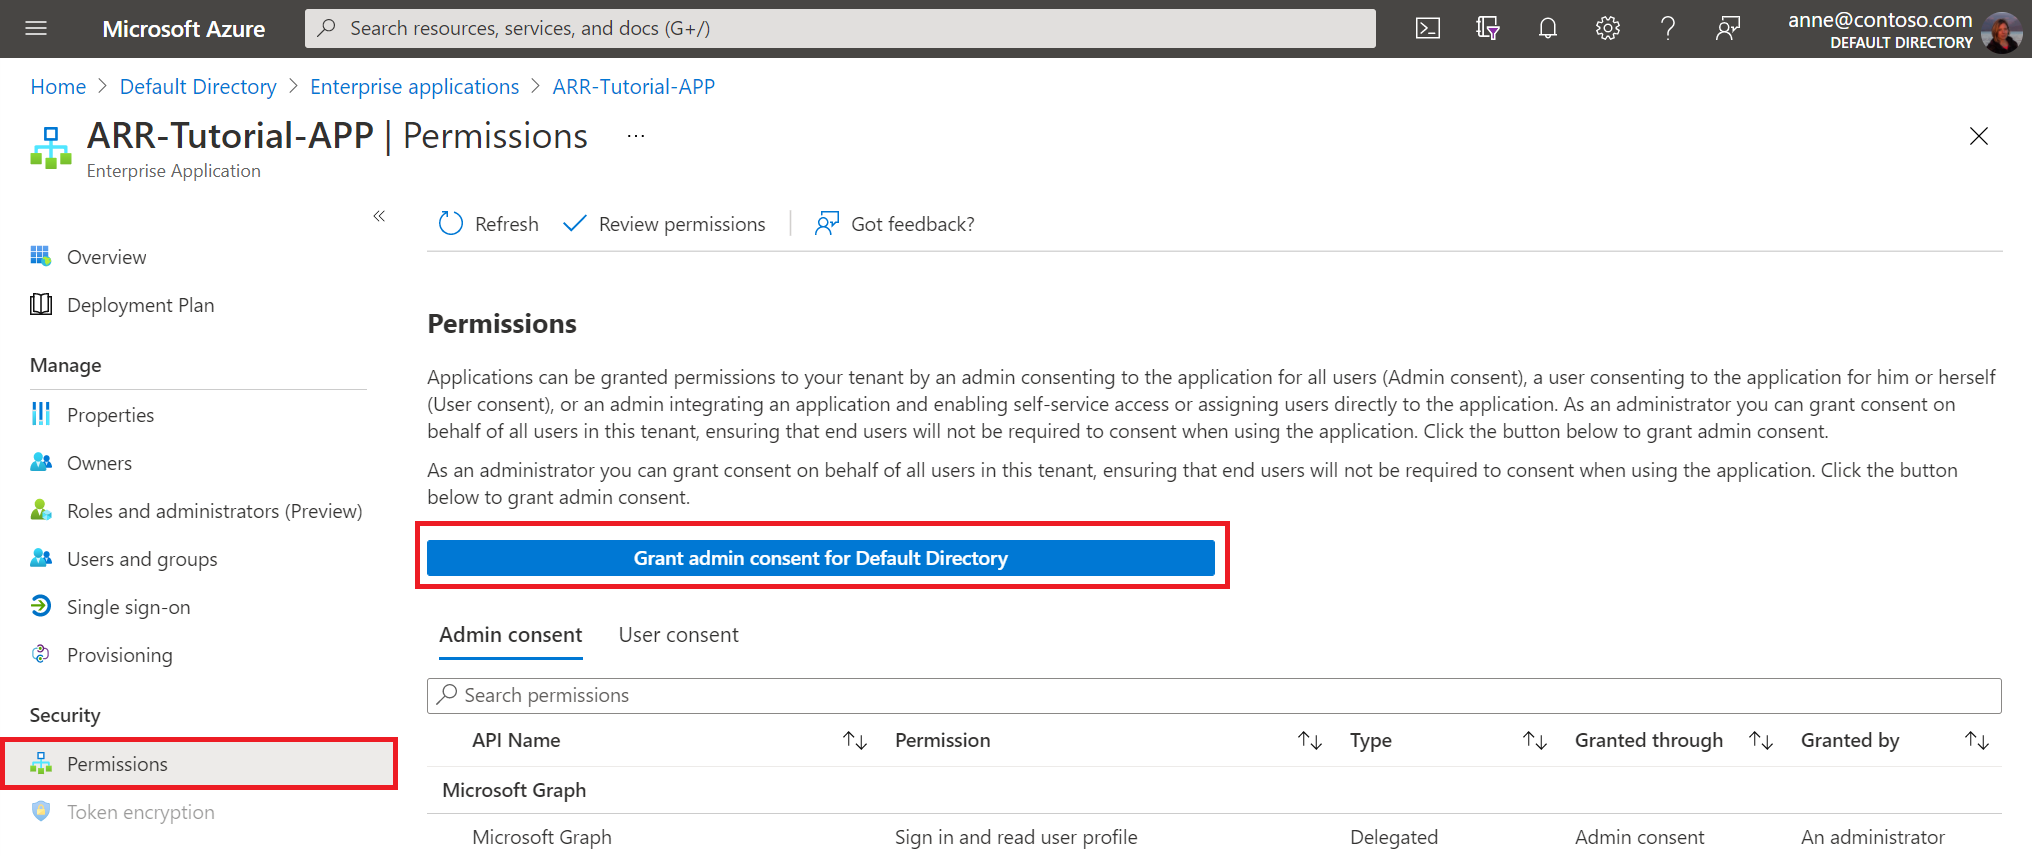Collapse the left navigation pane
The width and height of the screenshot is (2032, 856).
pyautogui.click(x=379, y=216)
